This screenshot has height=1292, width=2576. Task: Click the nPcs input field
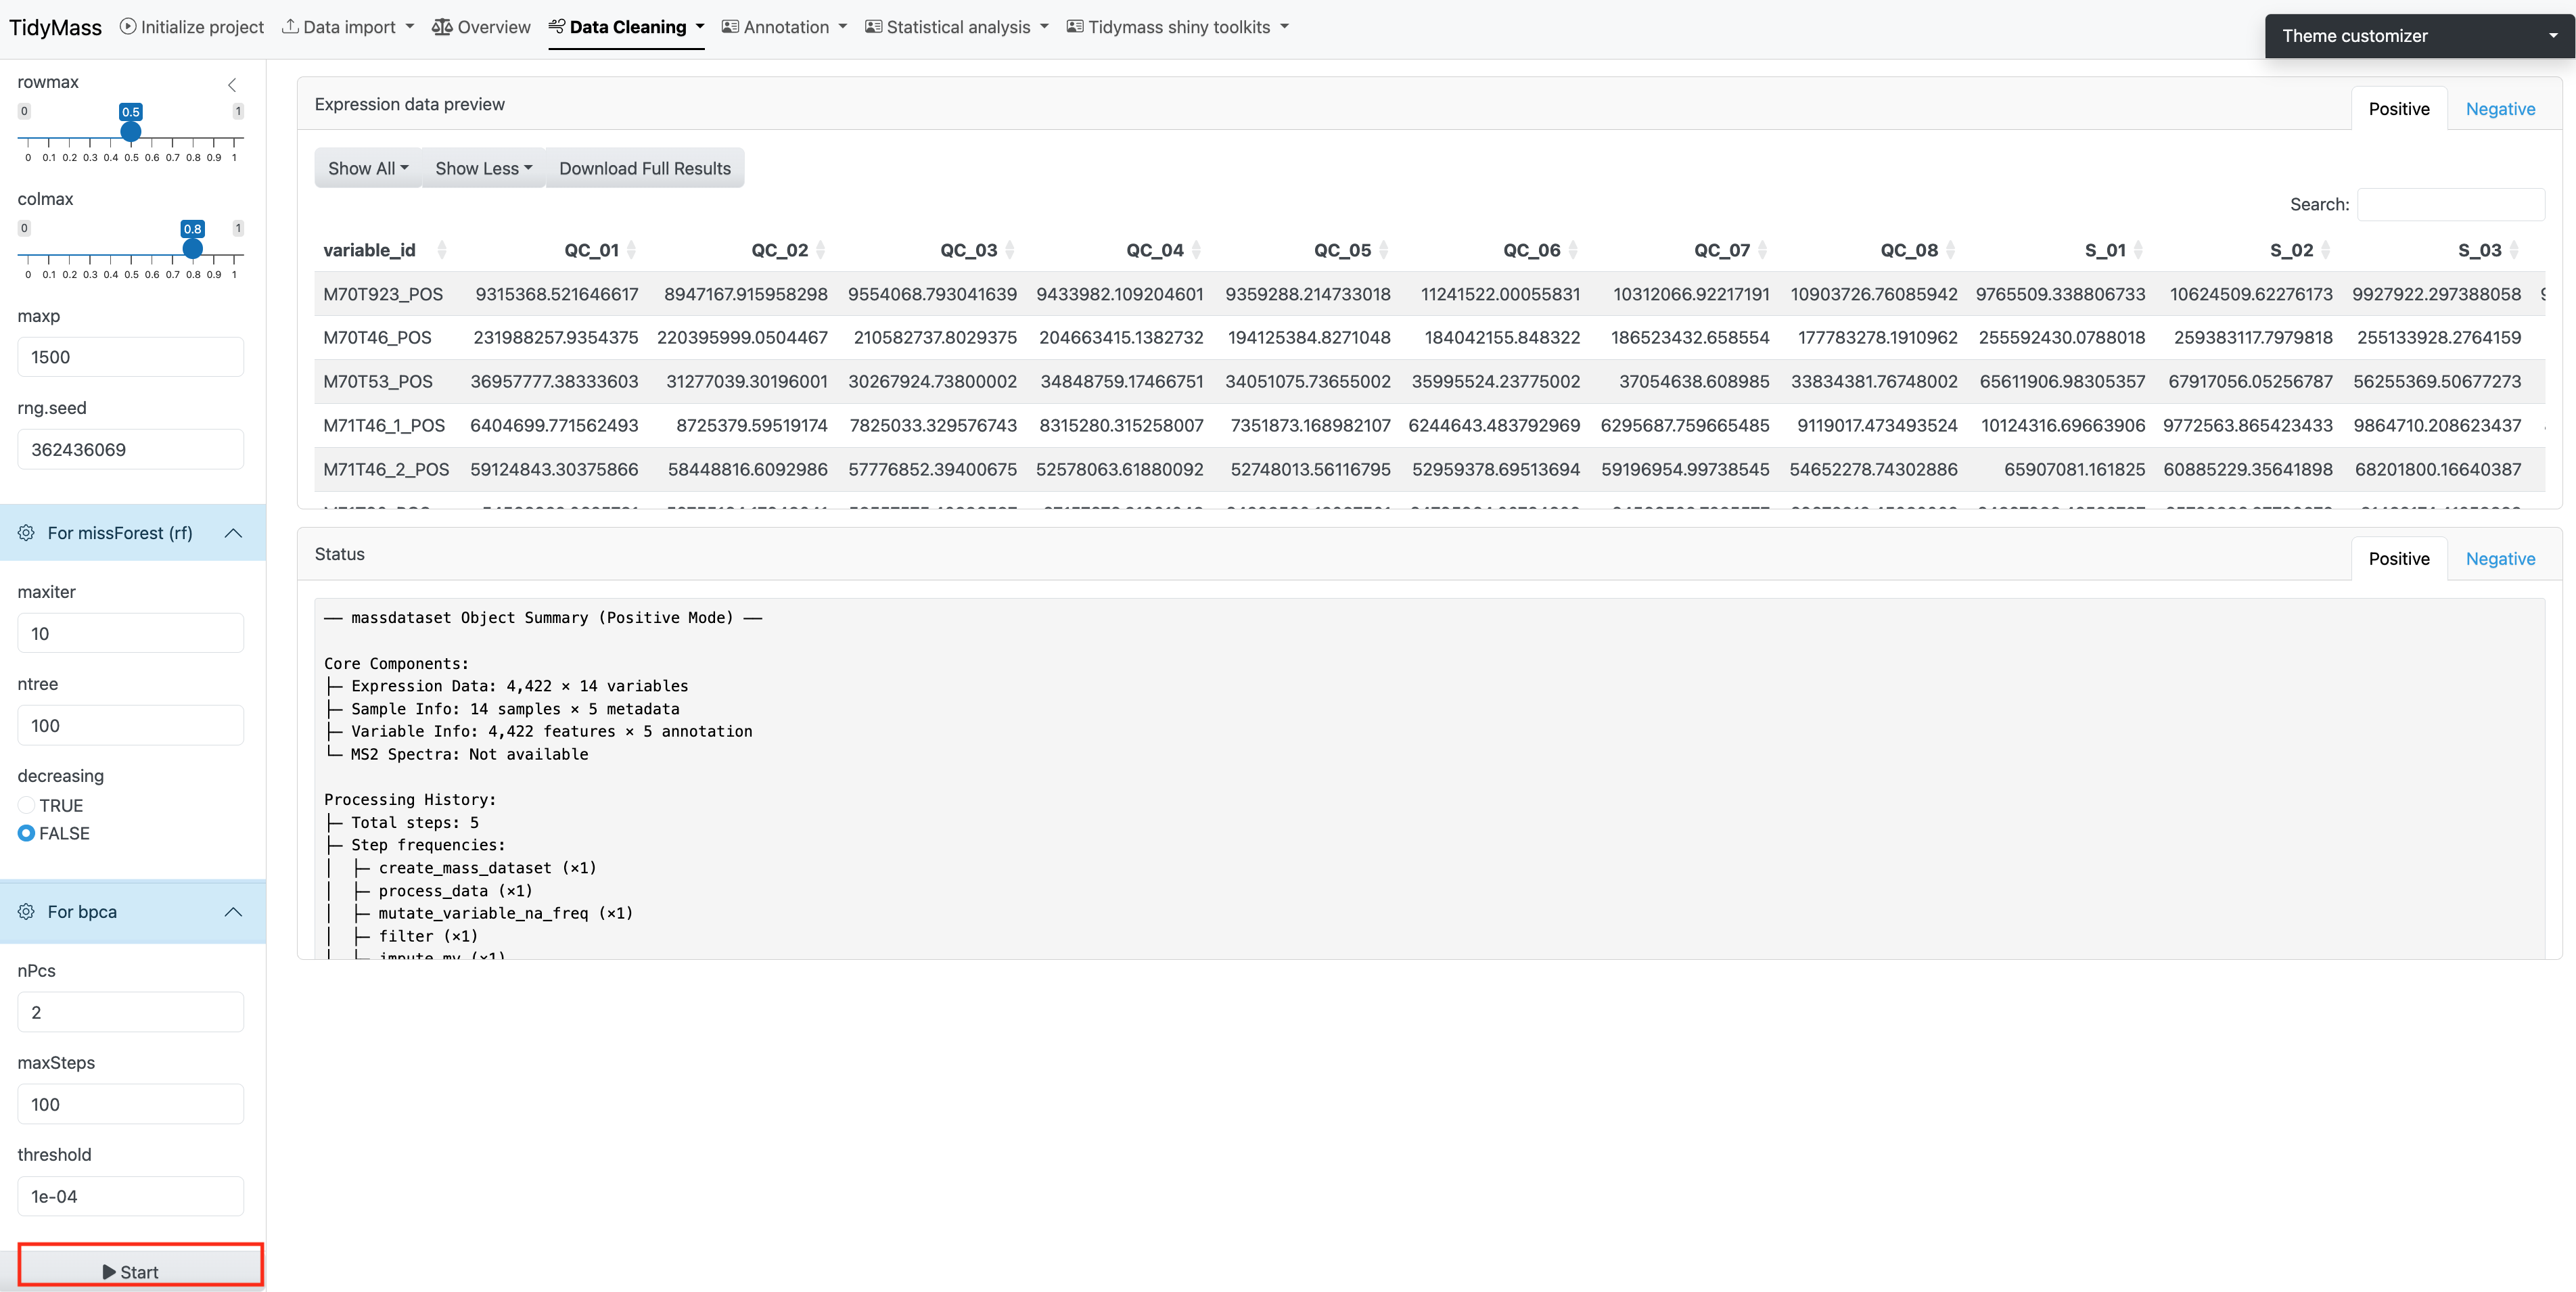130,1012
